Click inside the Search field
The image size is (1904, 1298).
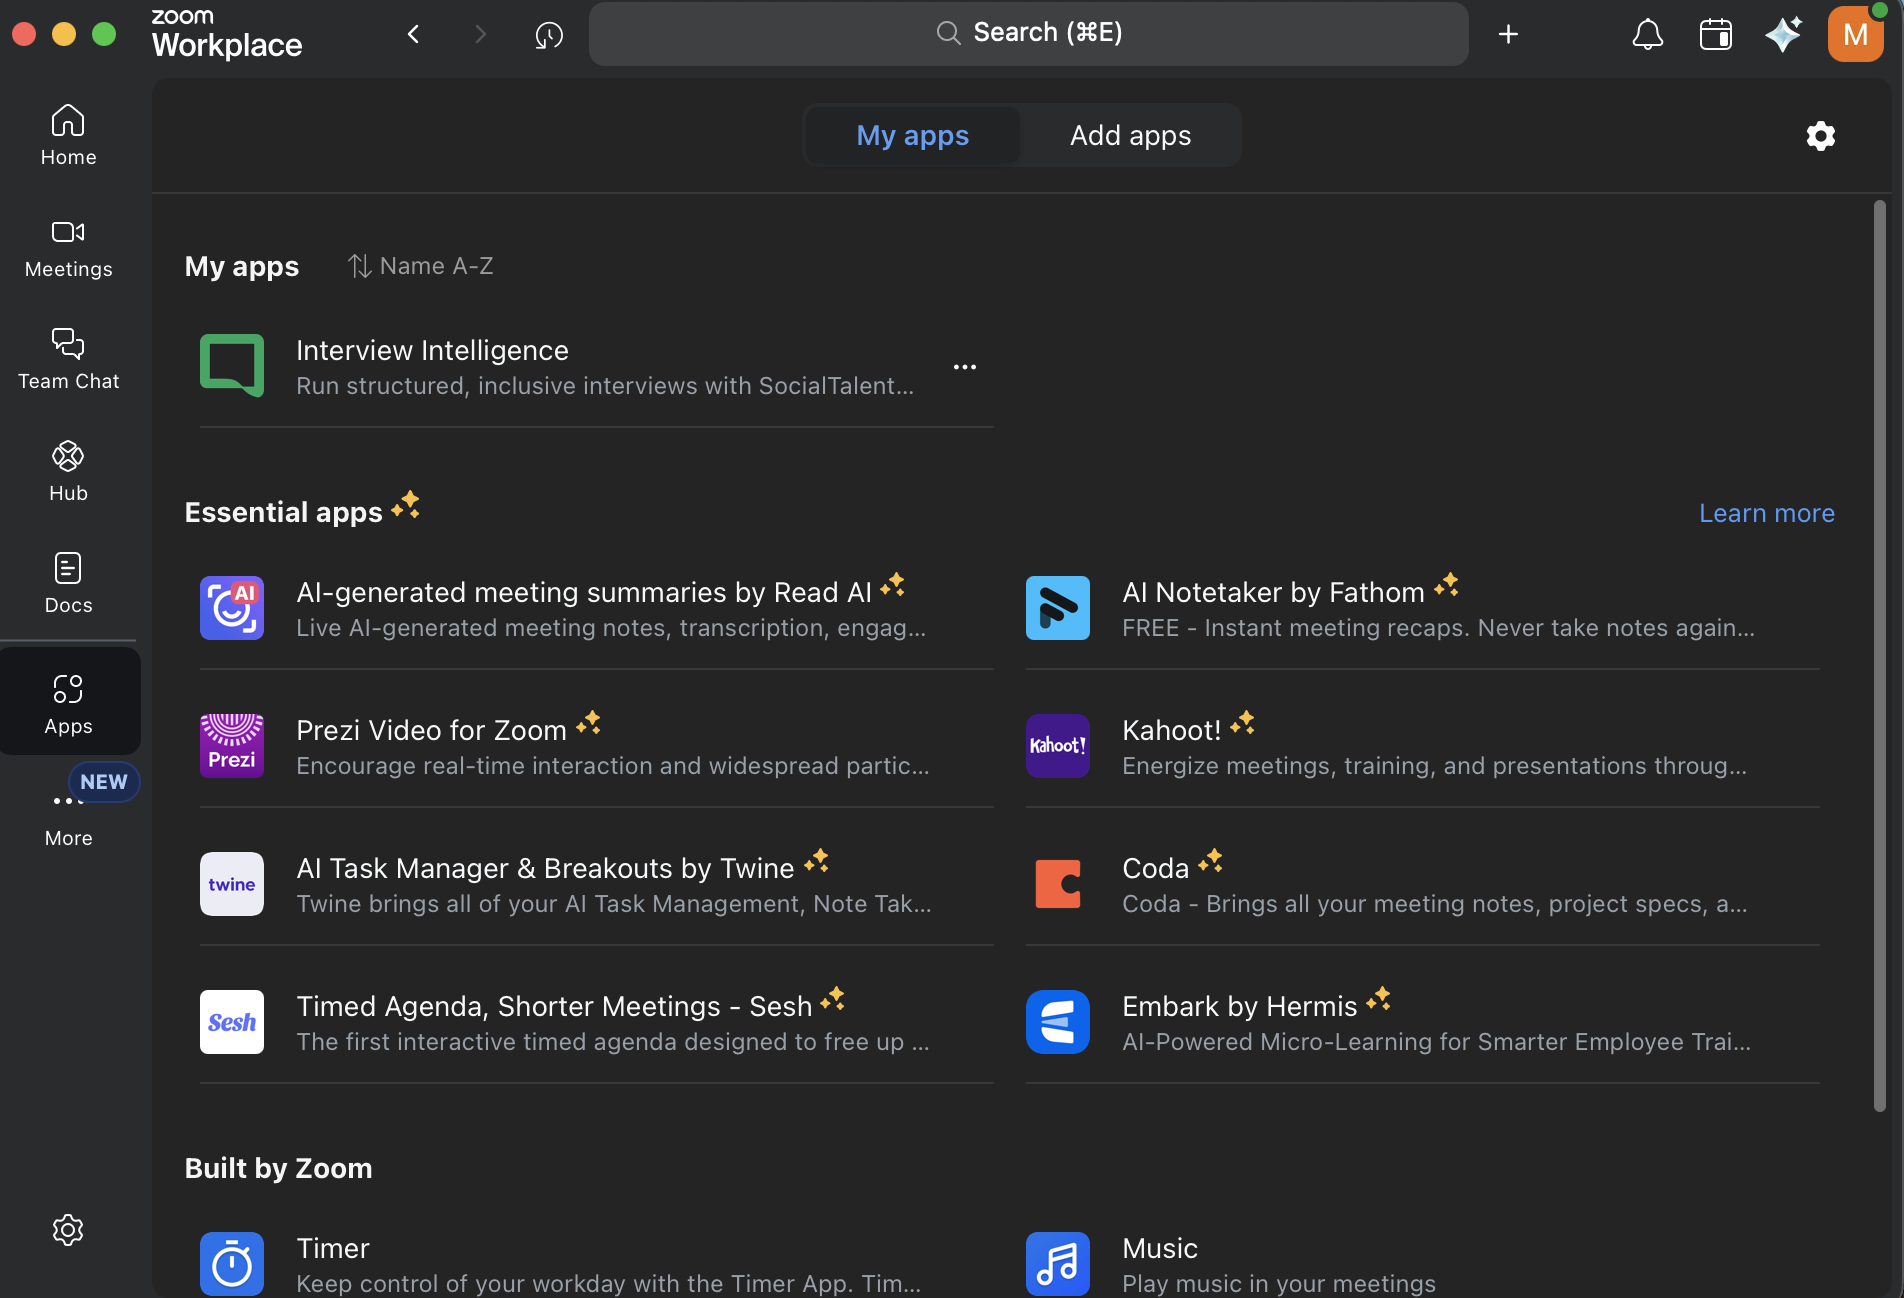point(1028,33)
